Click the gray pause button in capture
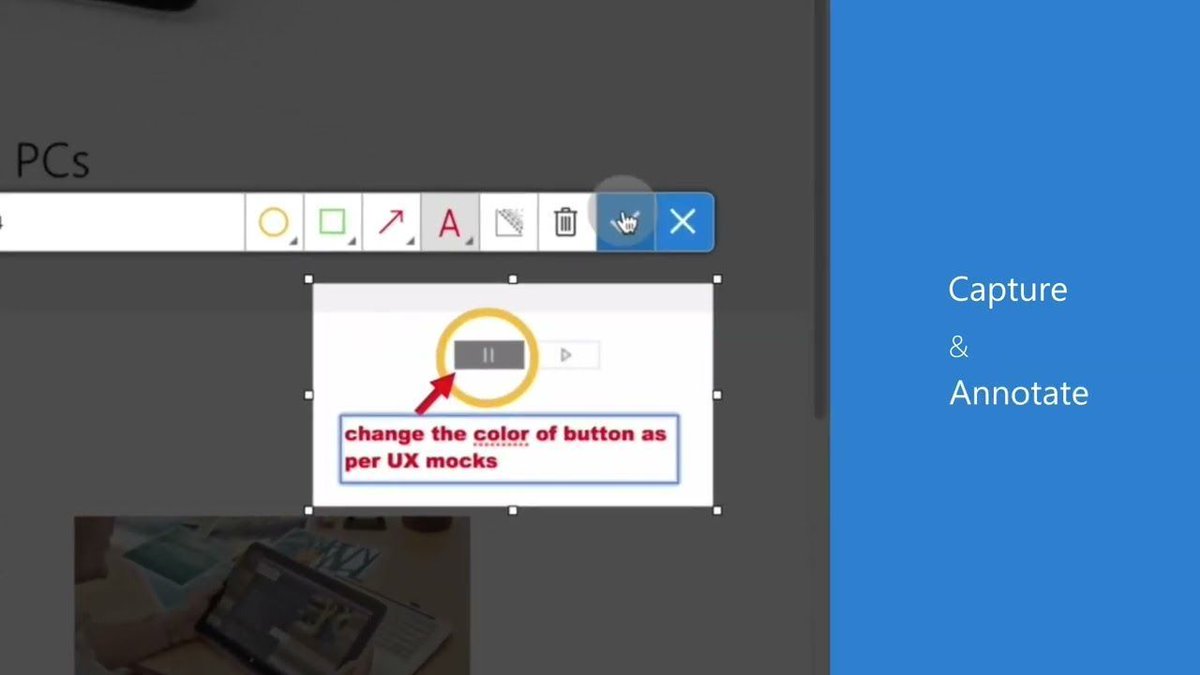 [489, 355]
